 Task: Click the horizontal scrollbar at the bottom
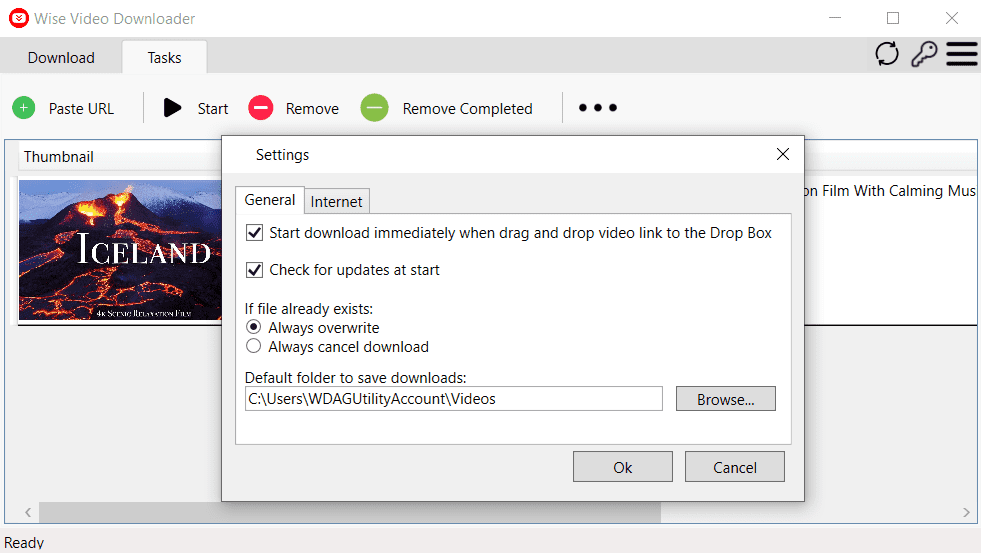pos(350,512)
